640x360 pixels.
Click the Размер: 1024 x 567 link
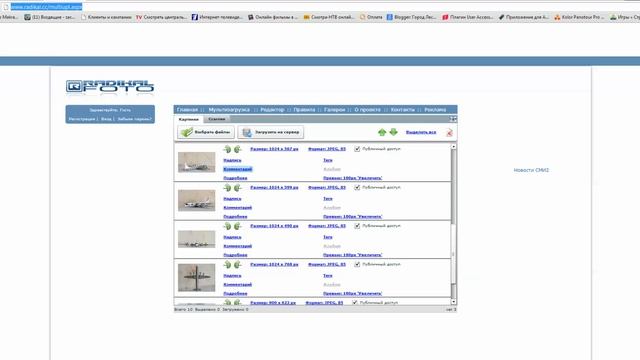click(x=274, y=149)
